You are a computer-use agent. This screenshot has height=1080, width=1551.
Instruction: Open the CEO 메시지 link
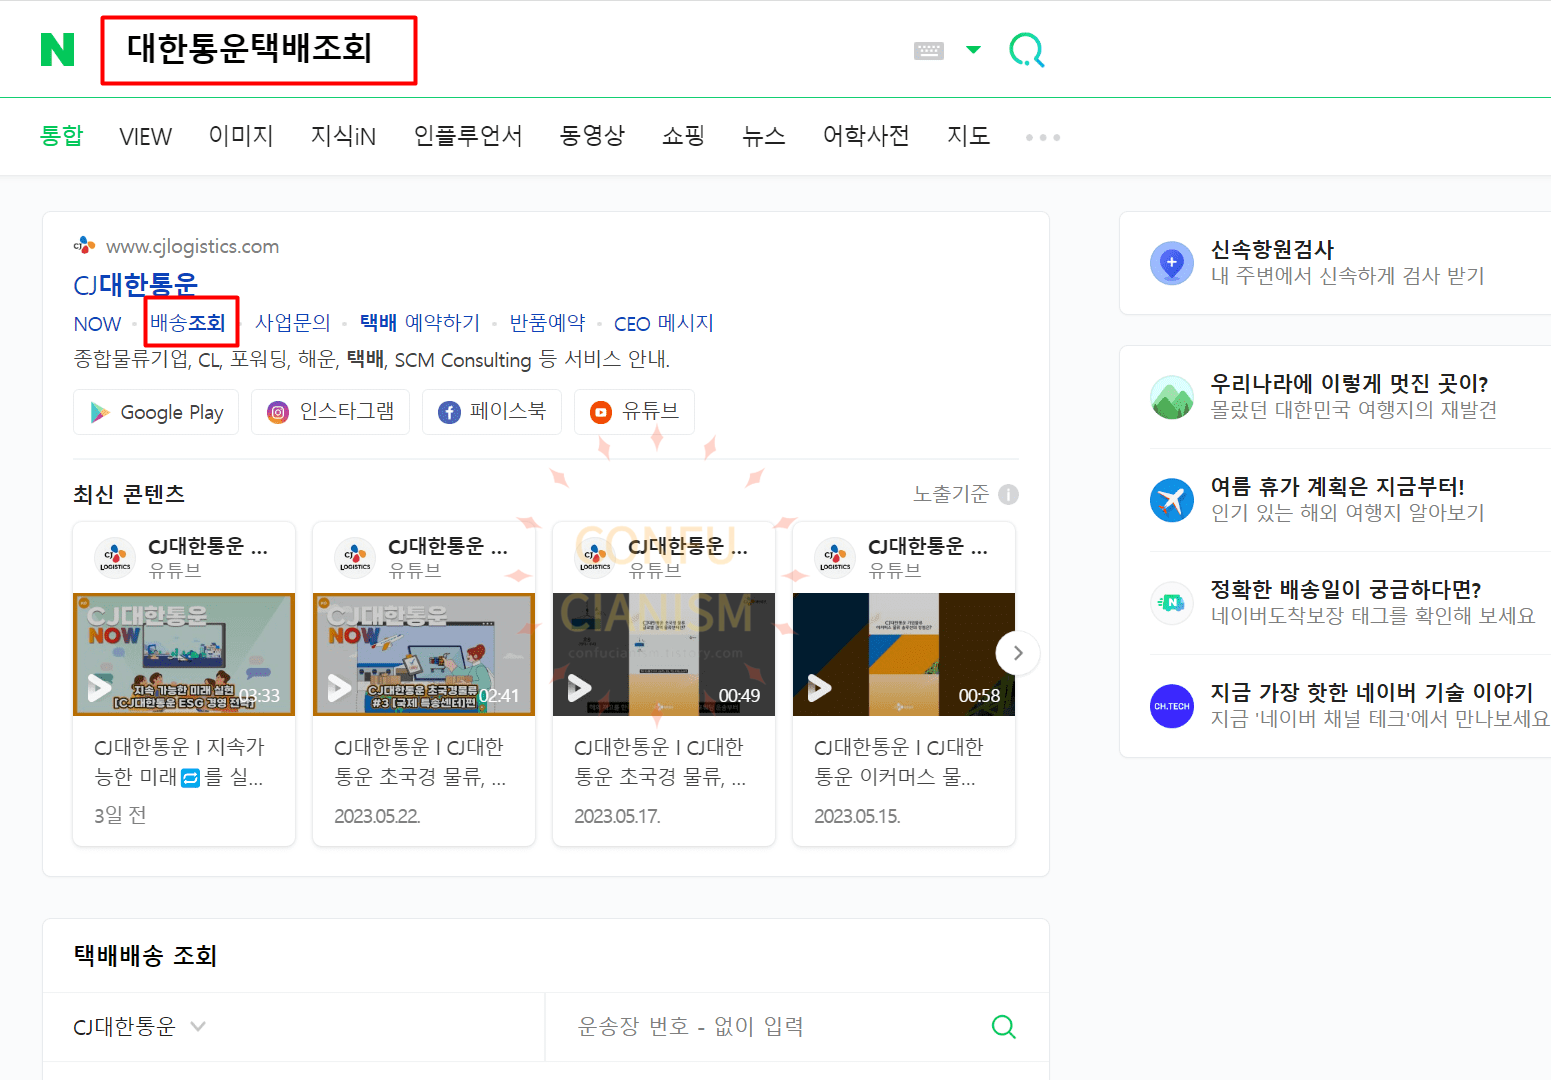(664, 323)
